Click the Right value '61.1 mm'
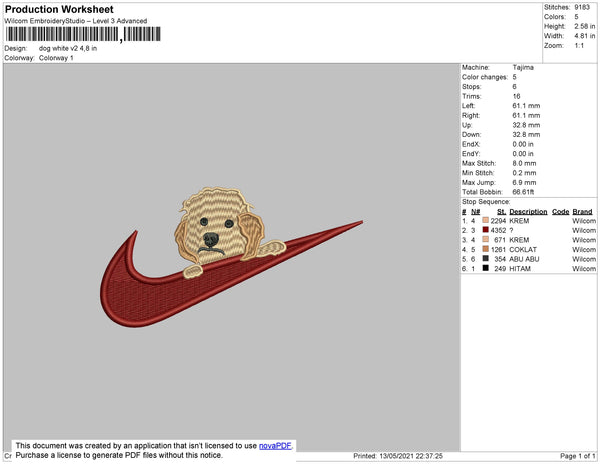The height and width of the screenshot is (464, 600). point(526,116)
